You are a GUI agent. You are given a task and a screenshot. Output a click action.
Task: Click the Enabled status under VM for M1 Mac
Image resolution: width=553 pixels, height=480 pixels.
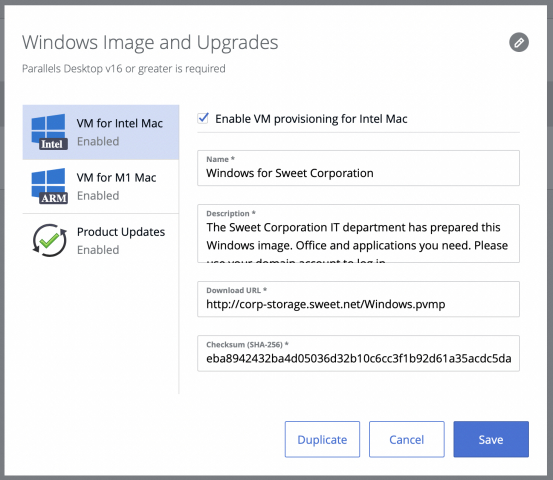(98, 195)
